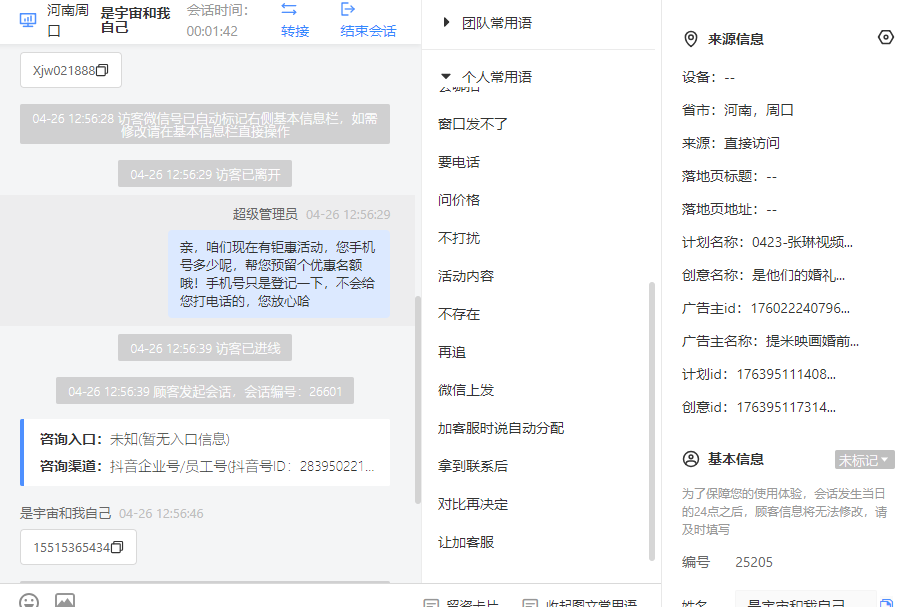The image size is (915, 607).
Task: Open the emoji picker
Action: point(29,601)
